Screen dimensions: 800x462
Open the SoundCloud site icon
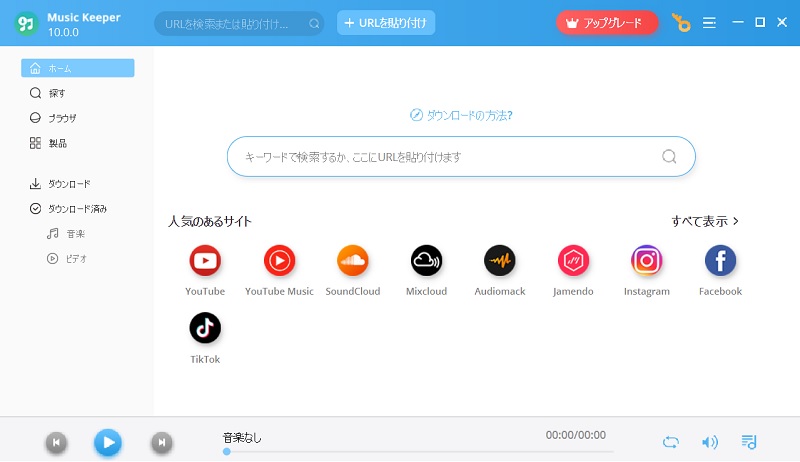353,261
